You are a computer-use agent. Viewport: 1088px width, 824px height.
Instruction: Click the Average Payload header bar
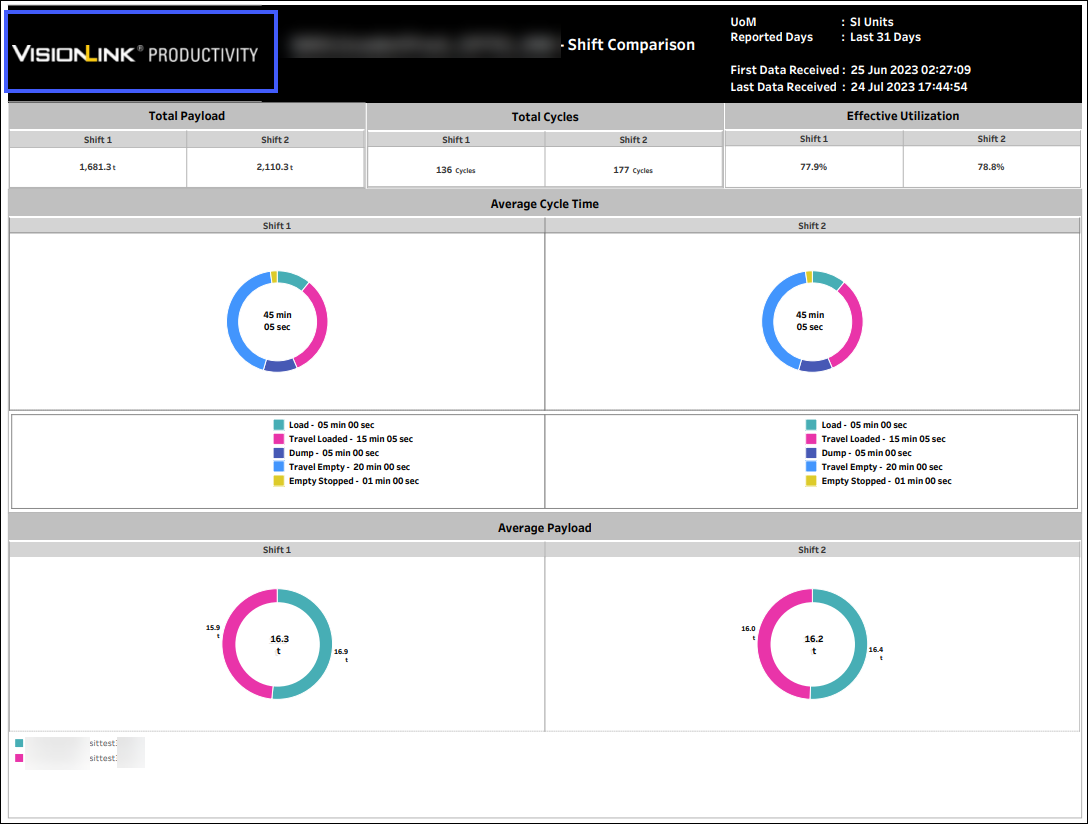(545, 528)
